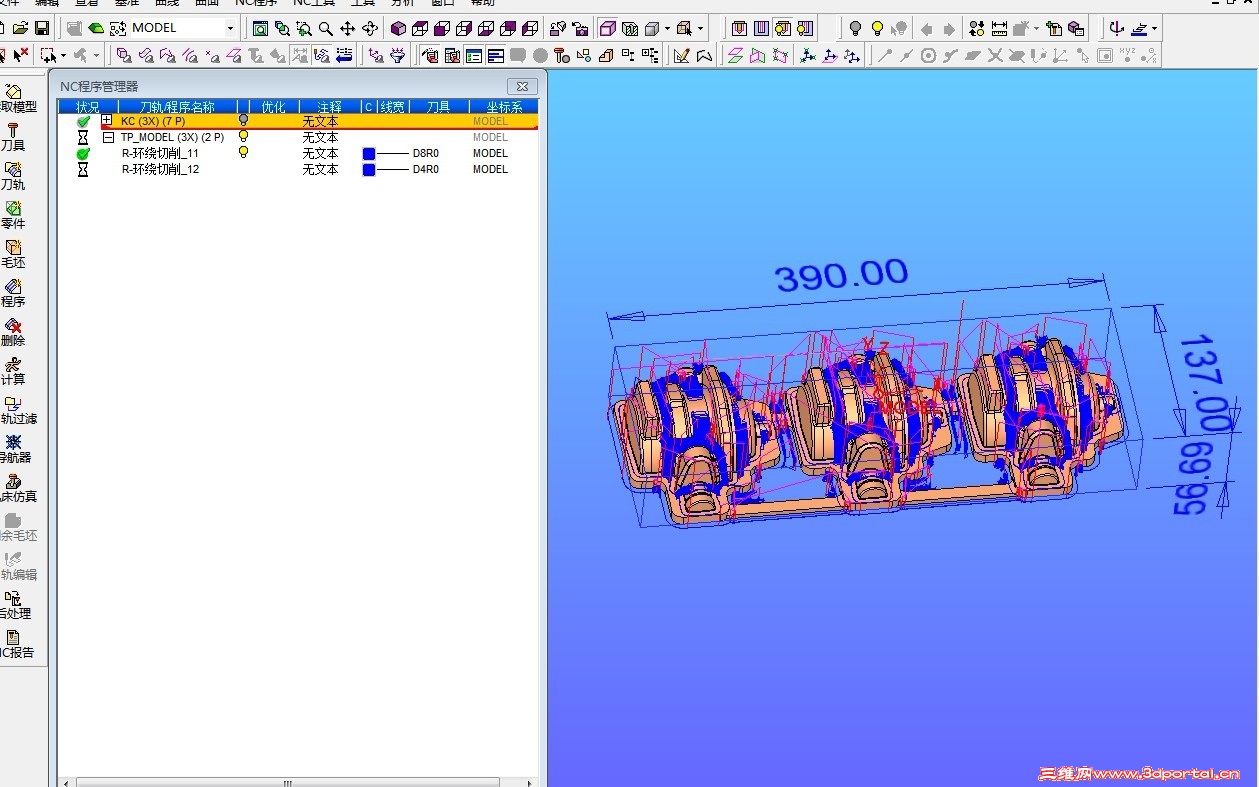Open the 刀具 cutter tool in sidebar
1259x787 pixels.
[13, 137]
